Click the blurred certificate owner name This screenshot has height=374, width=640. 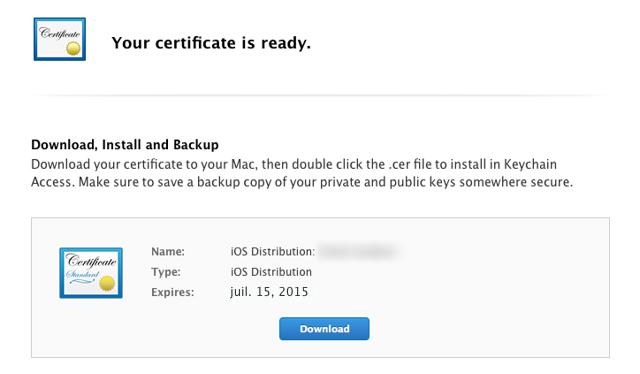point(357,251)
